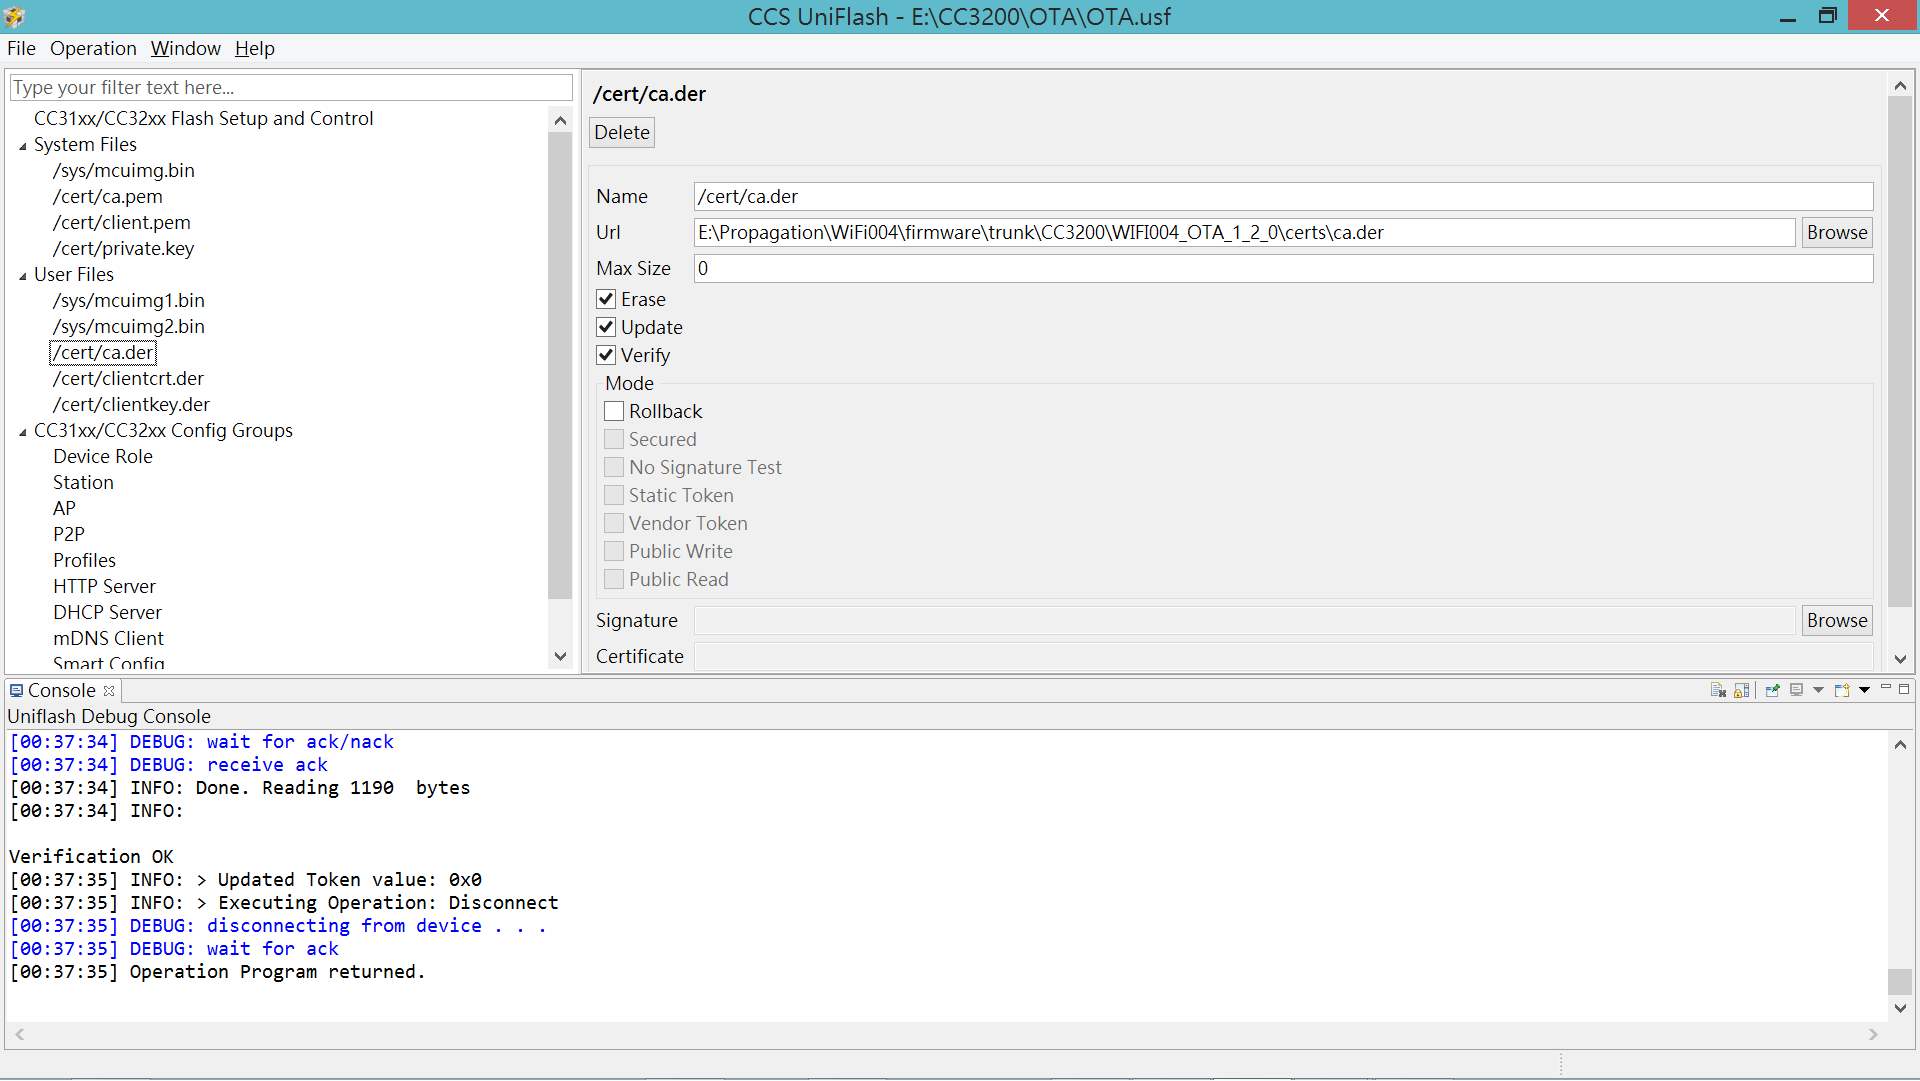Restore down the UniFlash window
This screenshot has height=1081, width=1920.
1827,16
